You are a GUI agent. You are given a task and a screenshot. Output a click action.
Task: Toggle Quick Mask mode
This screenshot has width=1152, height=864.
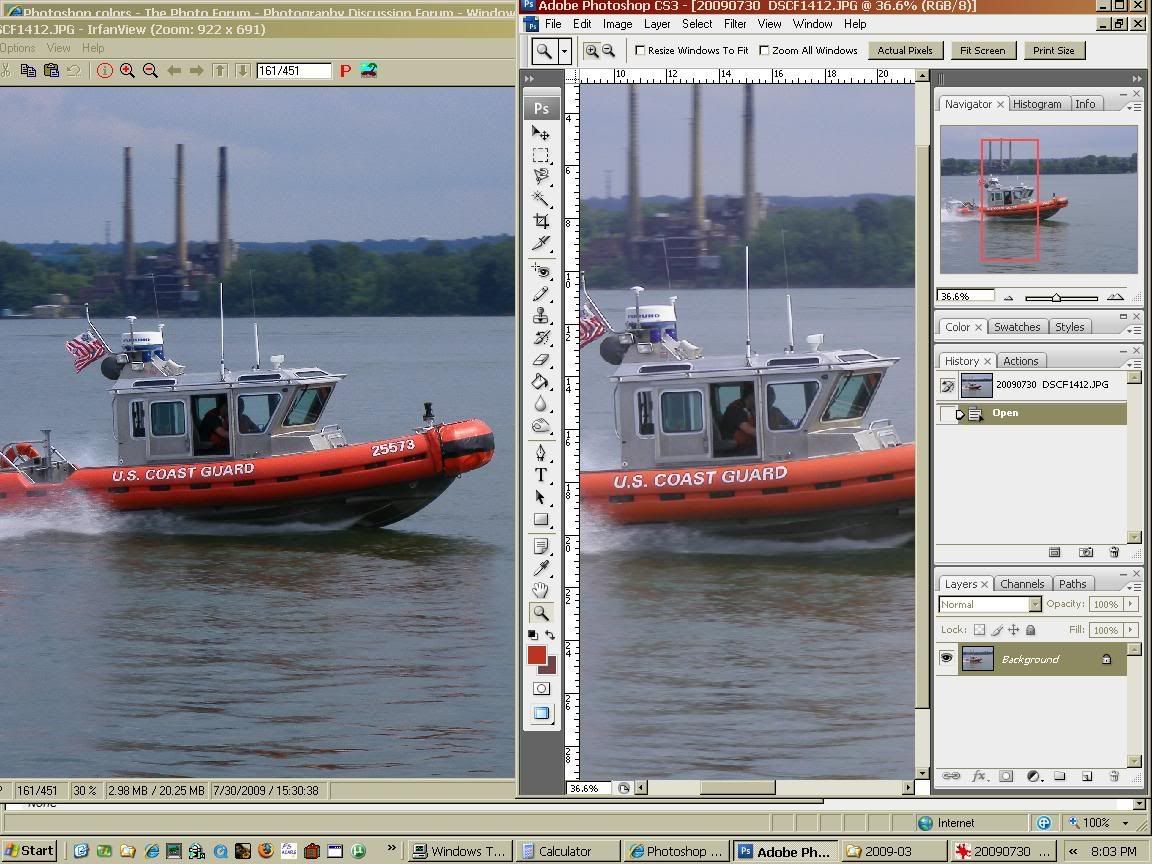(x=541, y=688)
